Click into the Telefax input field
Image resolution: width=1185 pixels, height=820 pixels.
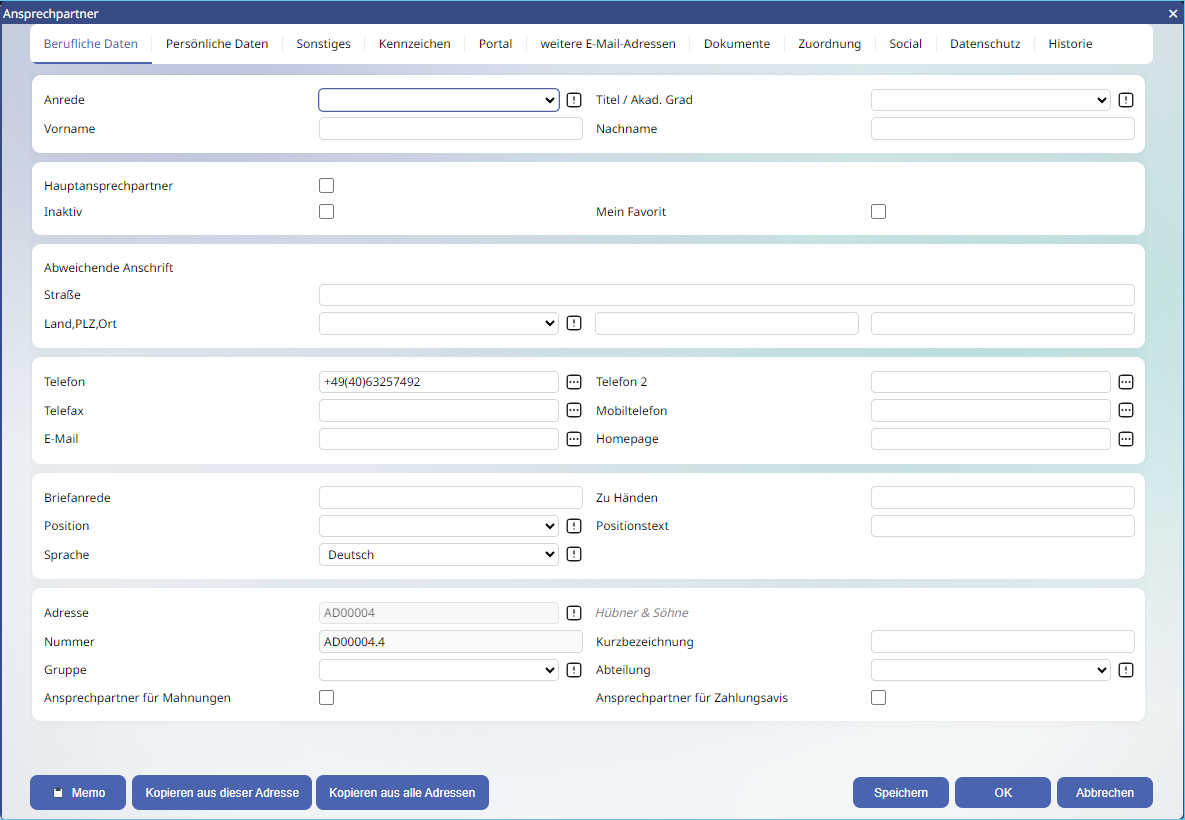[439, 410]
